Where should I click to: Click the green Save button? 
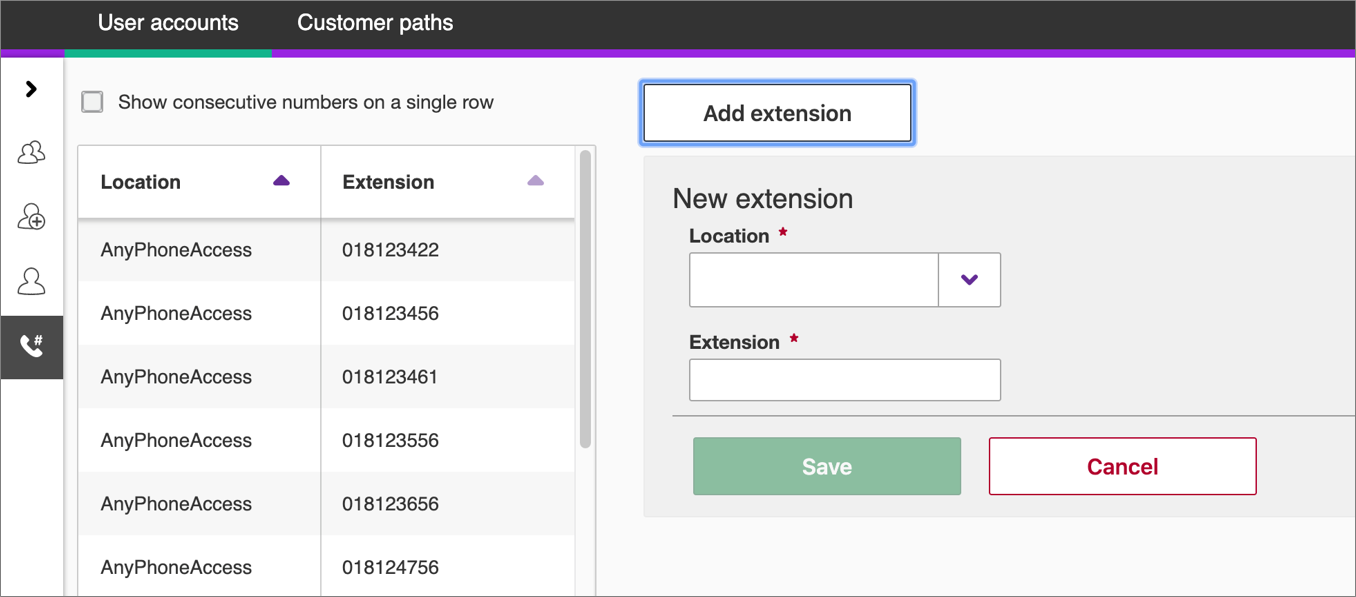coord(826,466)
